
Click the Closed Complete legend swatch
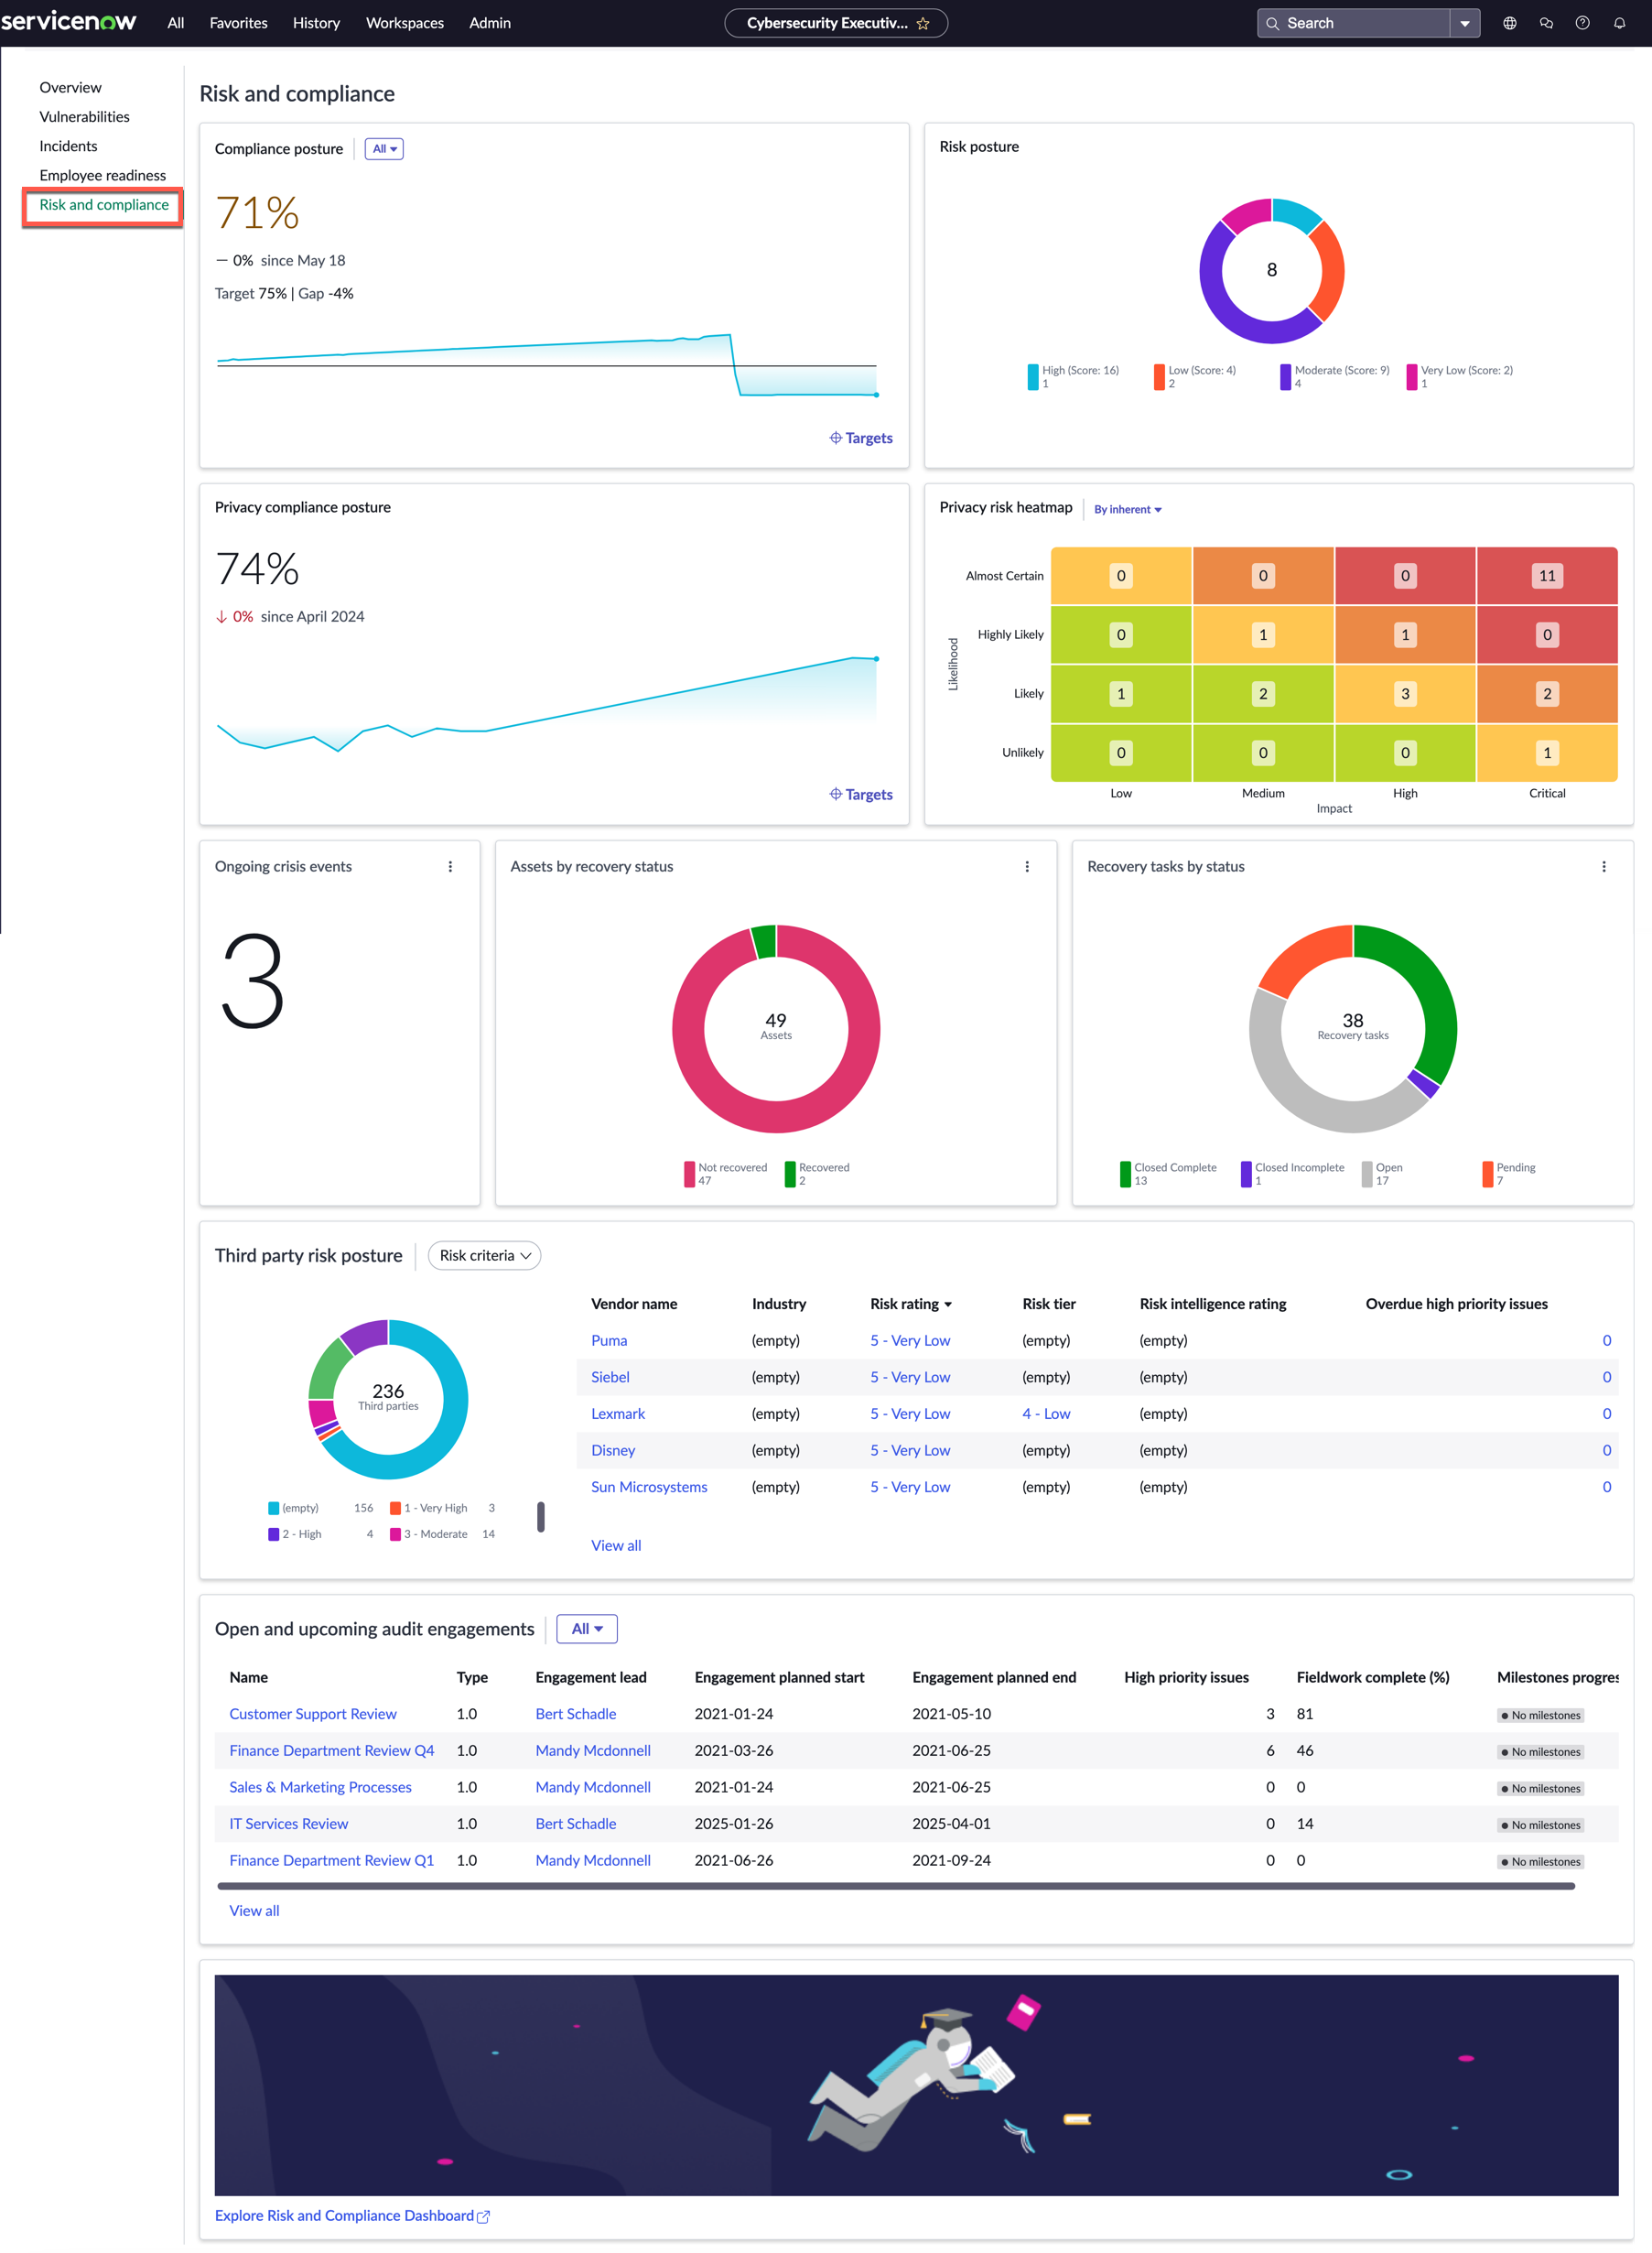1125,1174
